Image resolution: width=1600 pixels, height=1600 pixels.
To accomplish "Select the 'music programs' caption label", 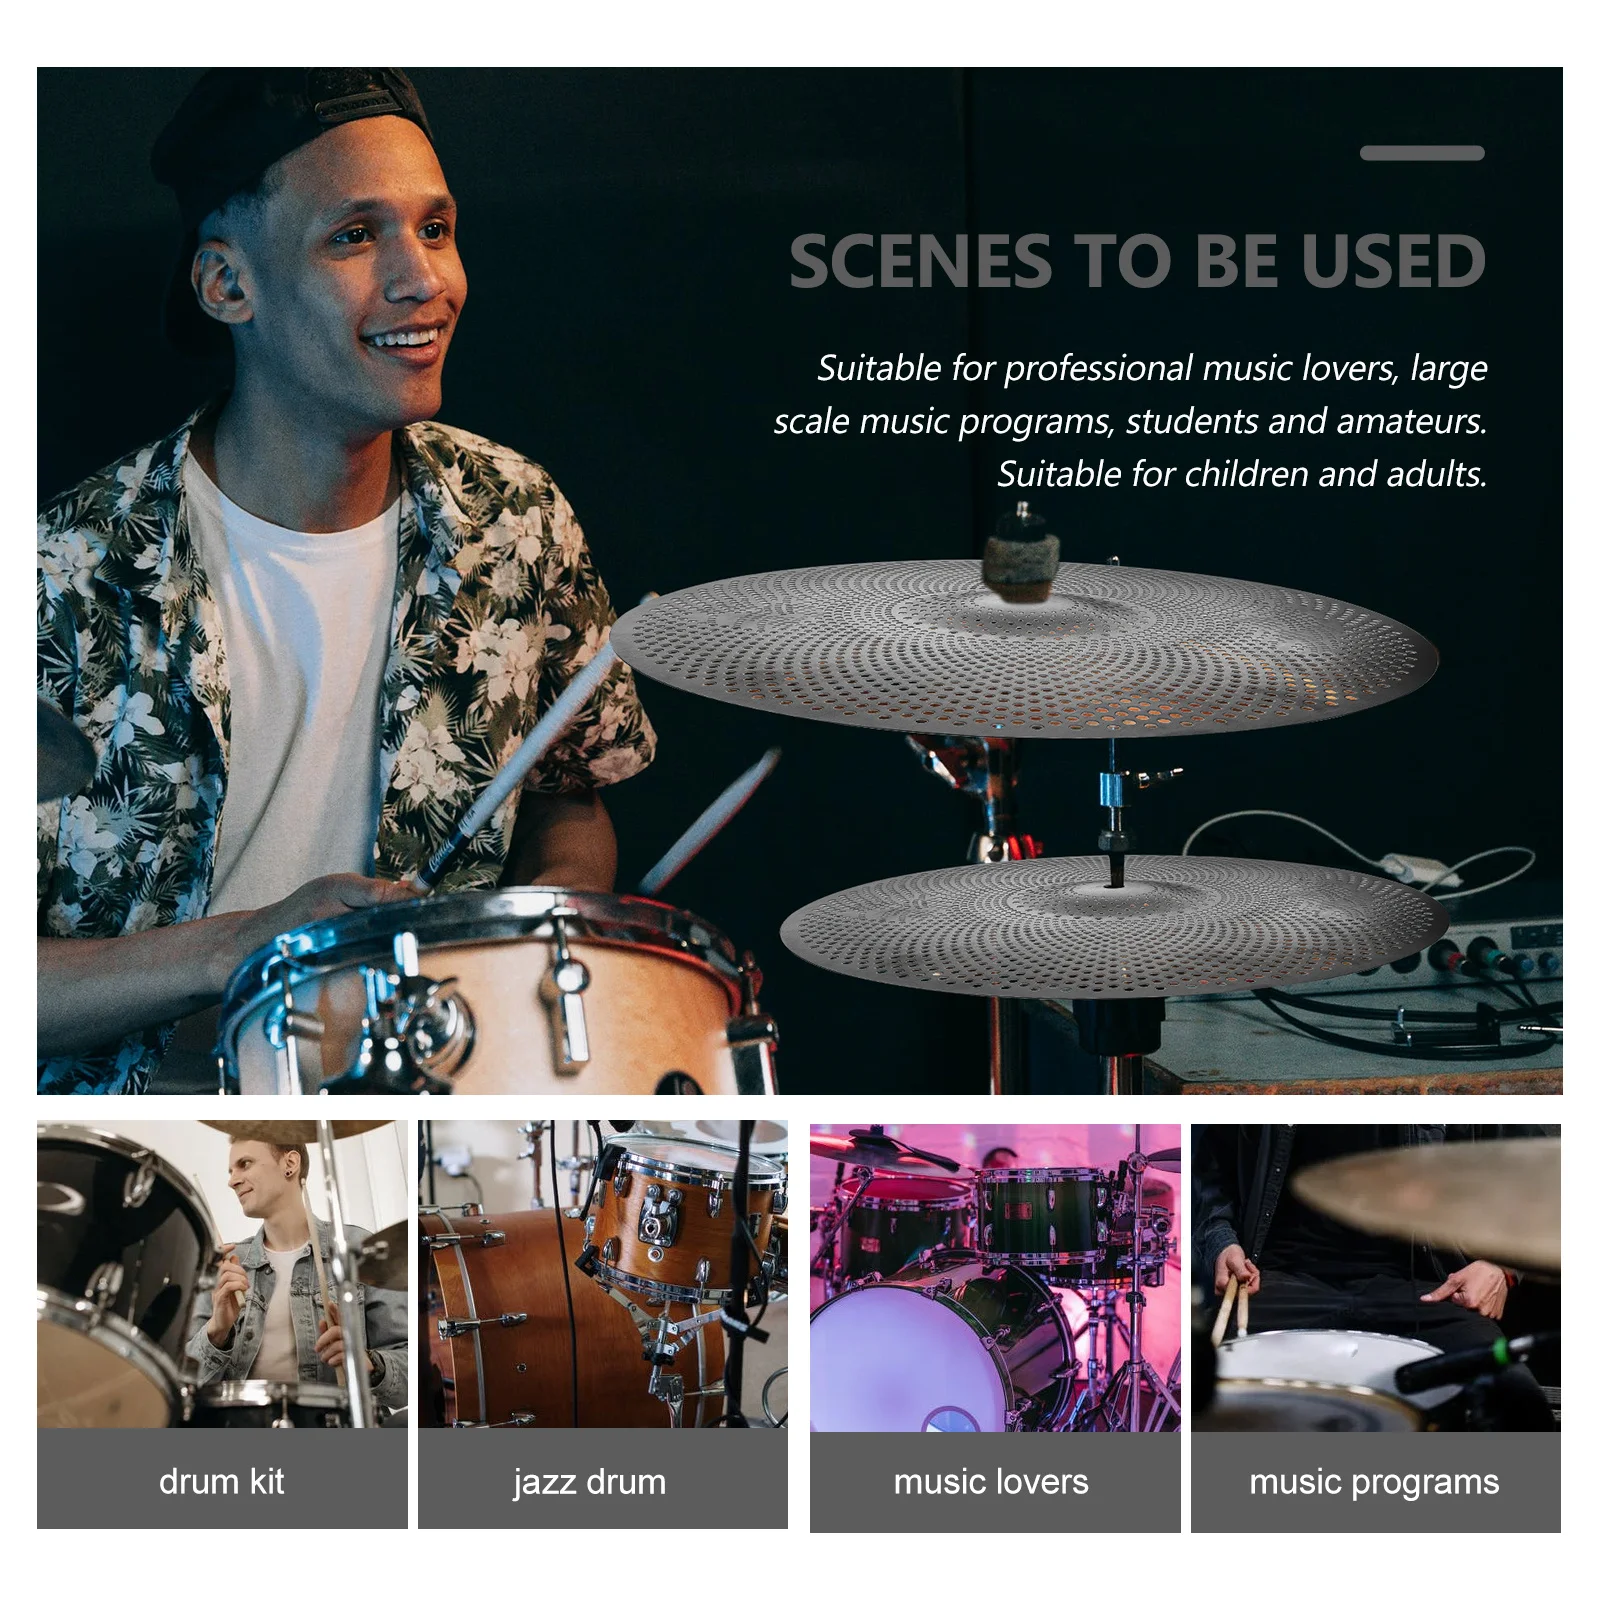I will (x=1376, y=1482).
